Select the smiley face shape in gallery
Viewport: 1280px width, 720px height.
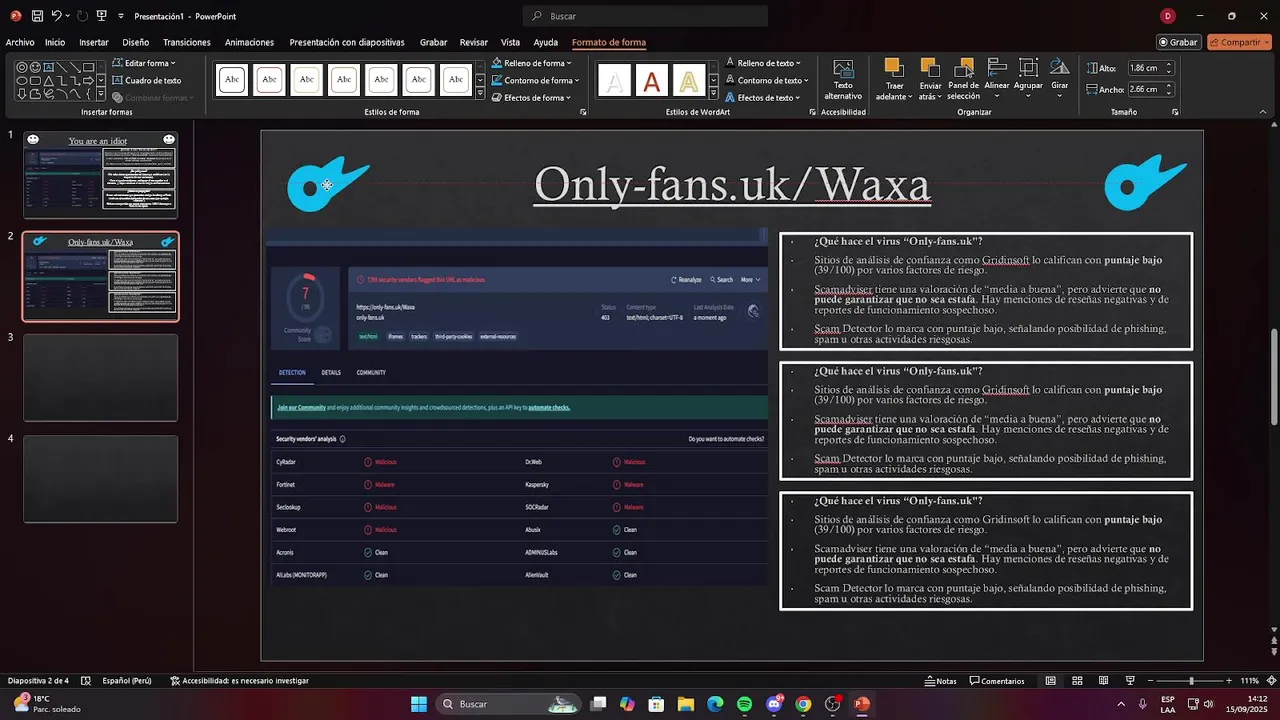pyautogui.click(x=36, y=67)
